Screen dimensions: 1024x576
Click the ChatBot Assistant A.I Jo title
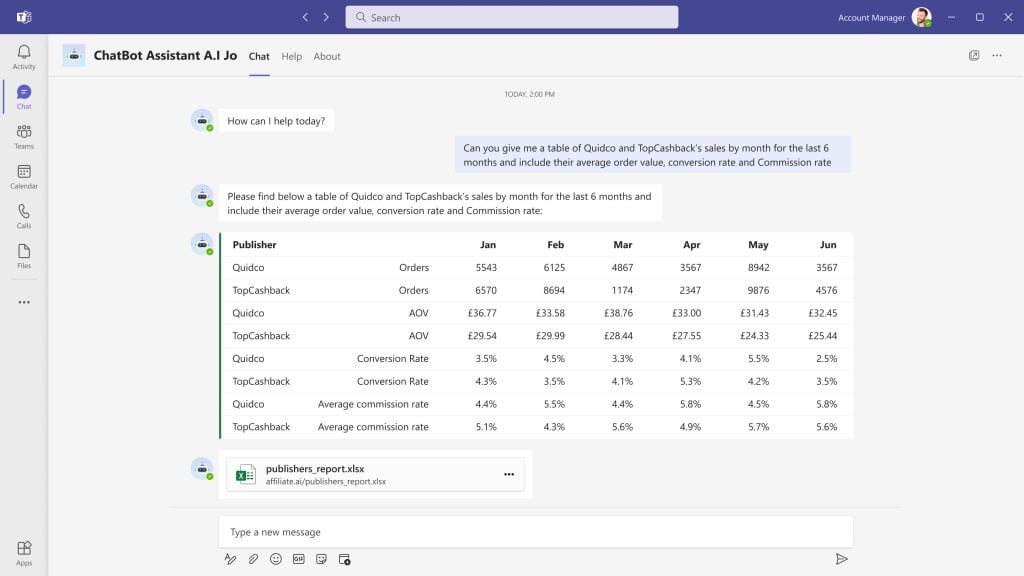[165, 56]
